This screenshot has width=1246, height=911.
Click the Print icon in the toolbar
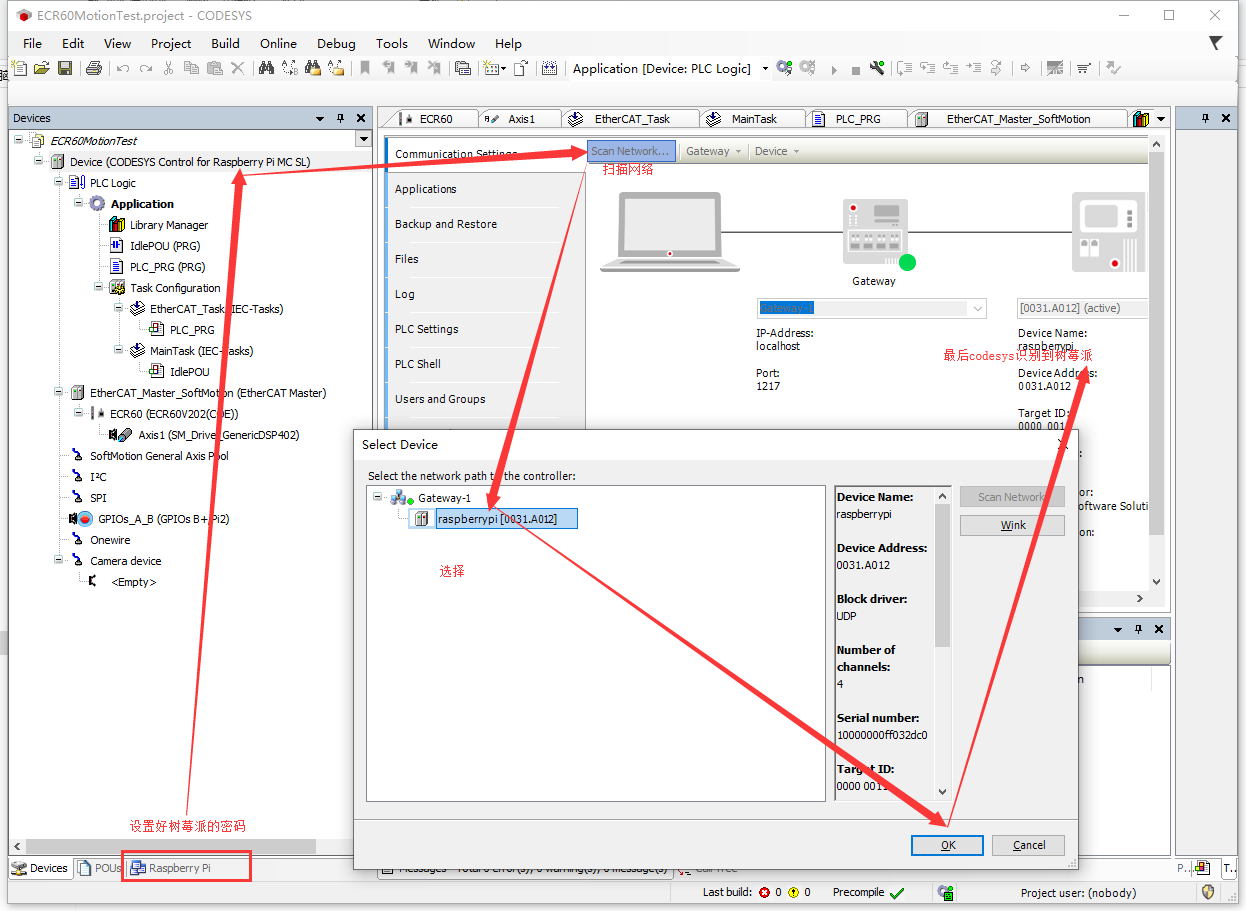click(x=94, y=68)
